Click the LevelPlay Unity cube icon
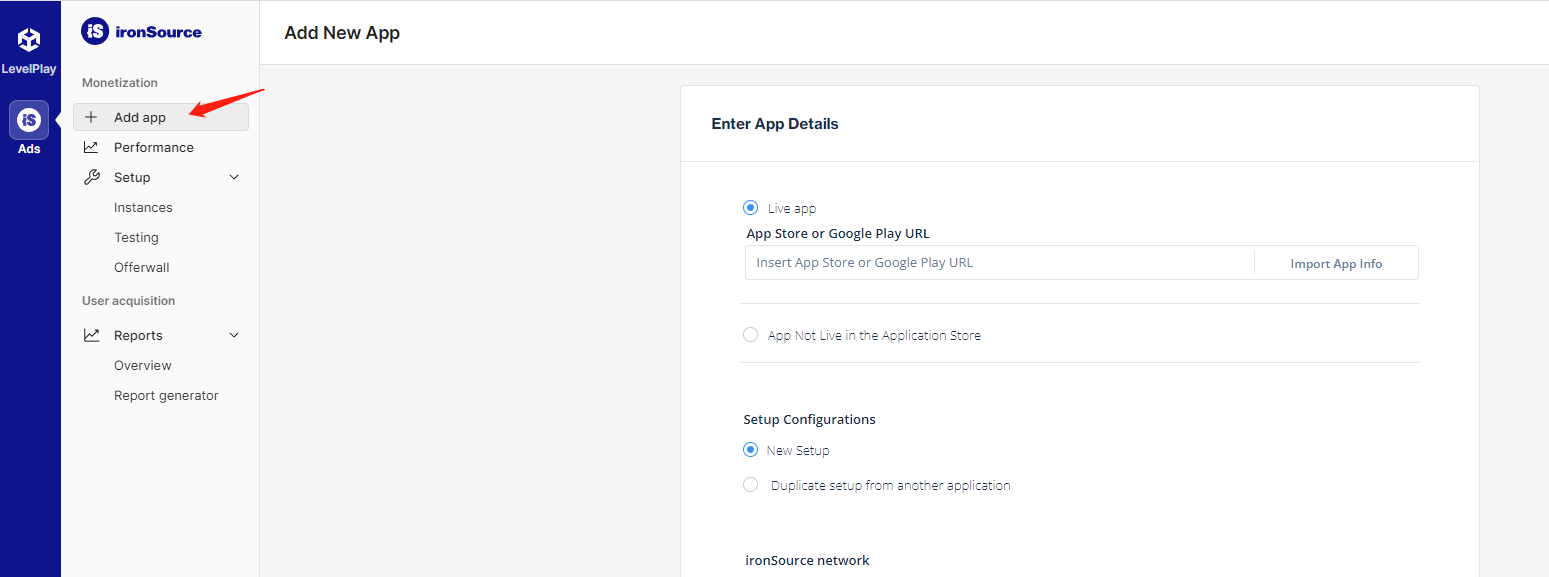The height and width of the screenshot is (577, 1549). pyautogui.click(x=29, y=40)
